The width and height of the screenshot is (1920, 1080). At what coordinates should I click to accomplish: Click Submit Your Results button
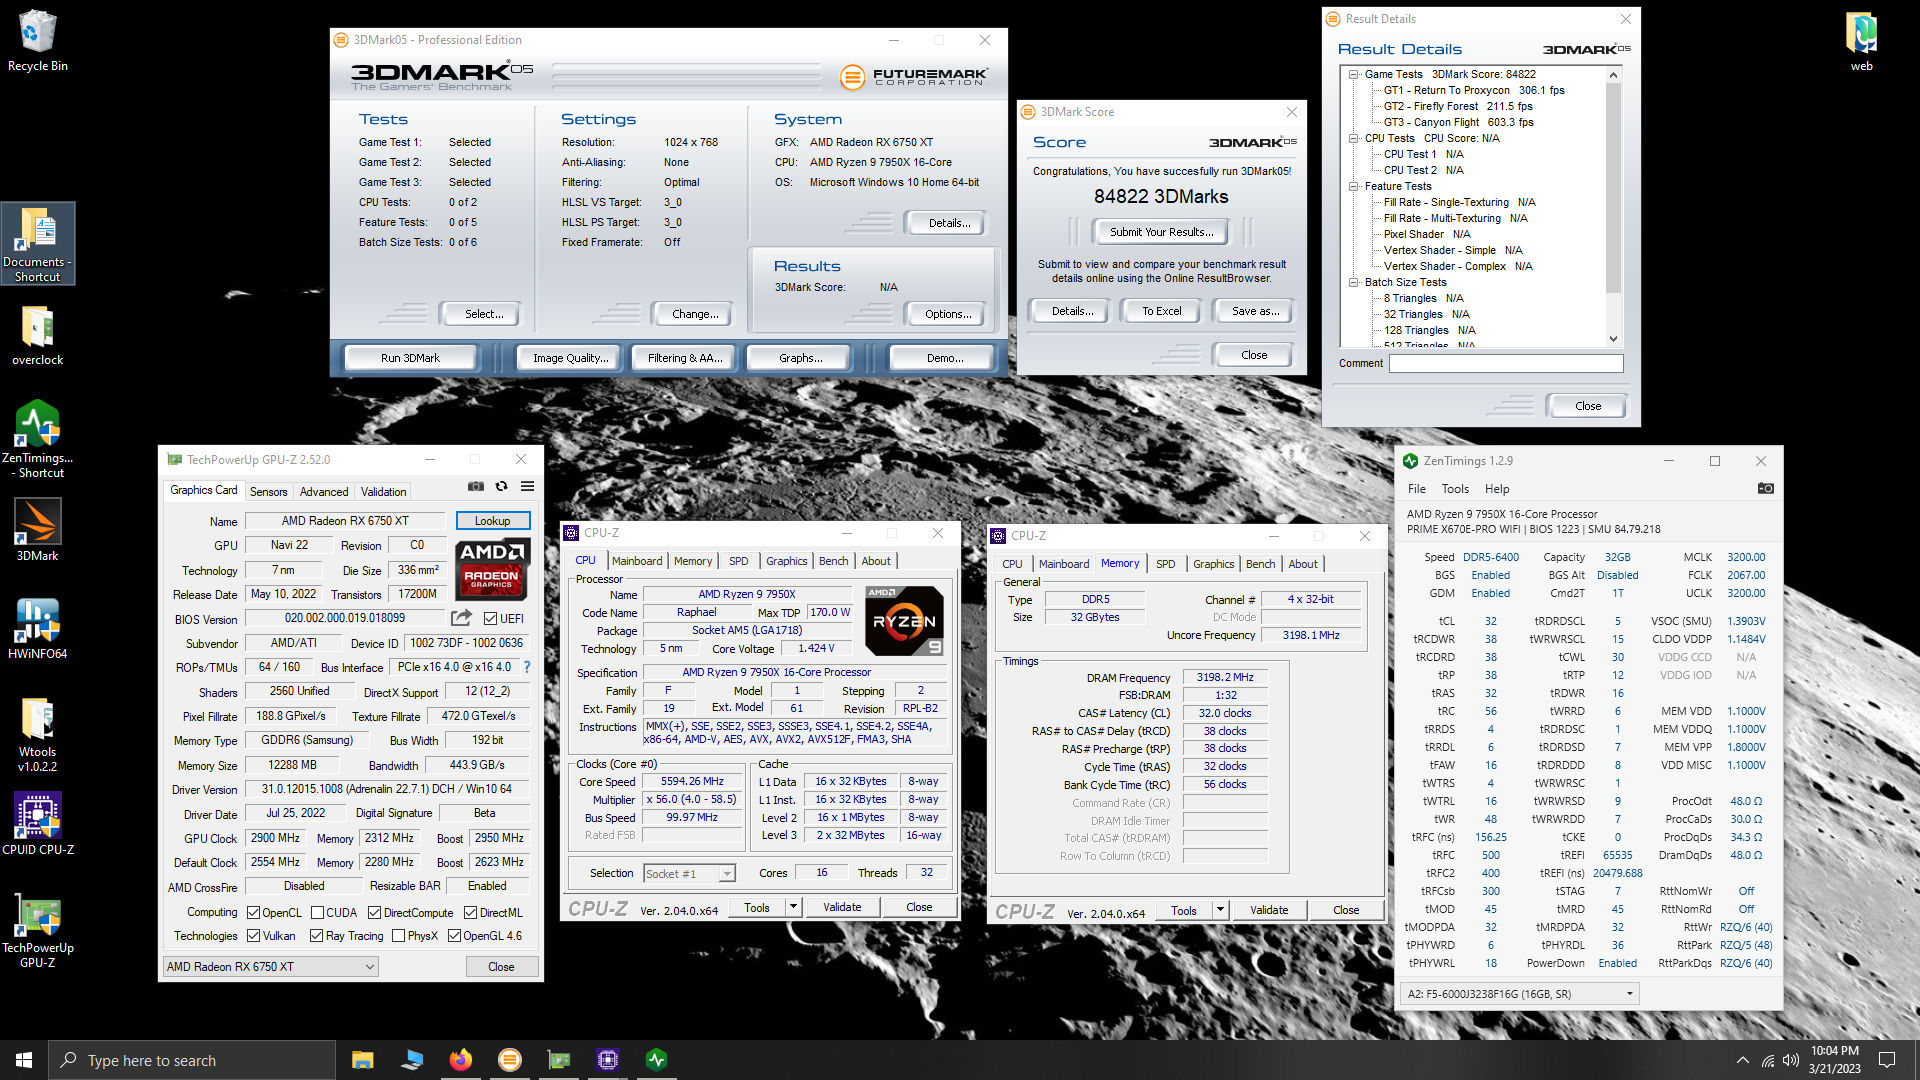click(1161, 232)
